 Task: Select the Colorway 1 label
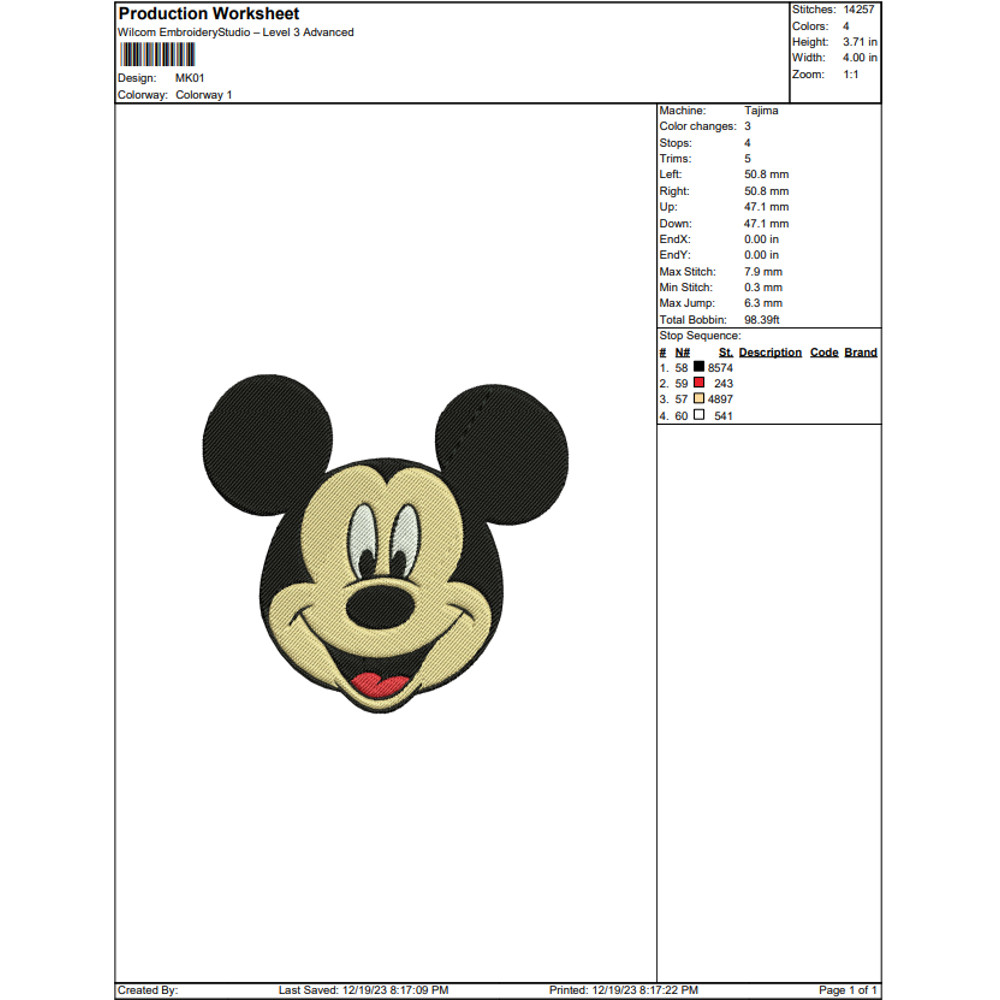coord(203,95)
